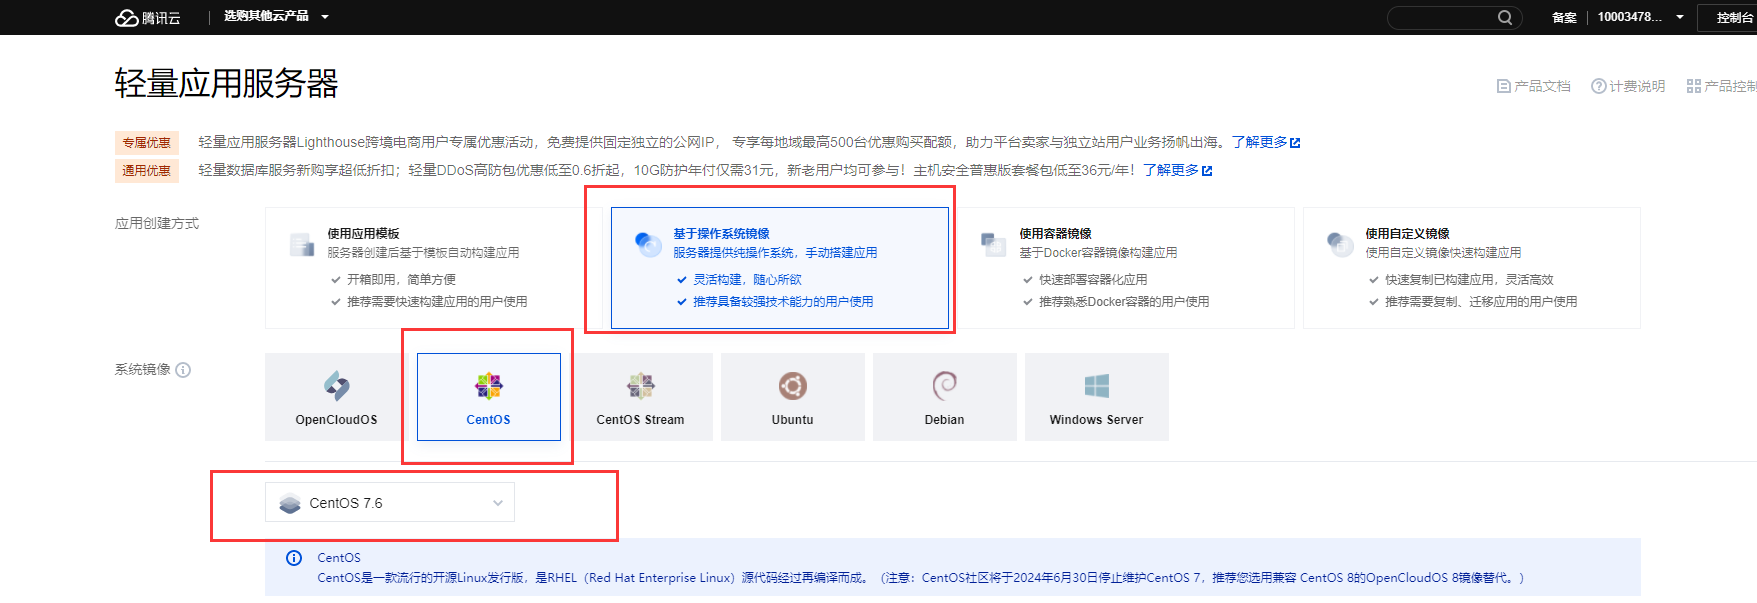Click the 应用创建方式 label
Screen dimensions: 1757x603
(x=157, y=223)
